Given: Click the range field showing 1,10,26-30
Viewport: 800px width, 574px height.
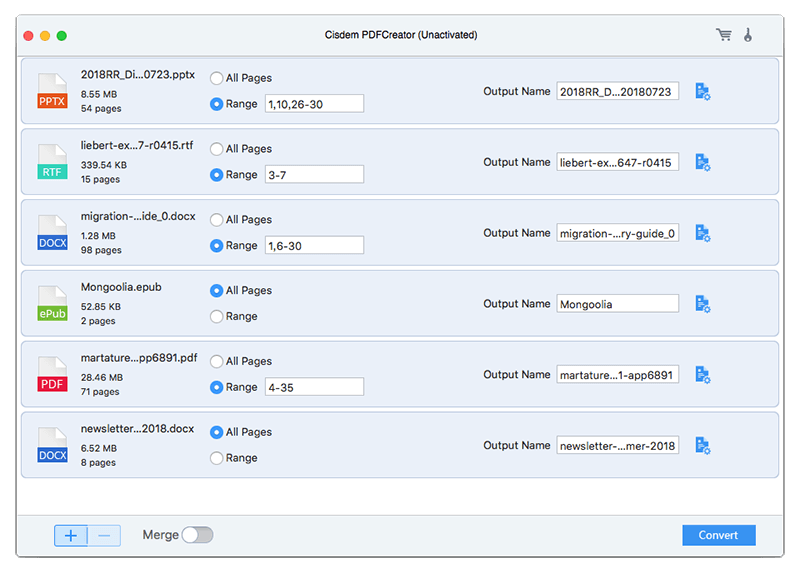Looking at the screenshot, I should tap(314, 104).
